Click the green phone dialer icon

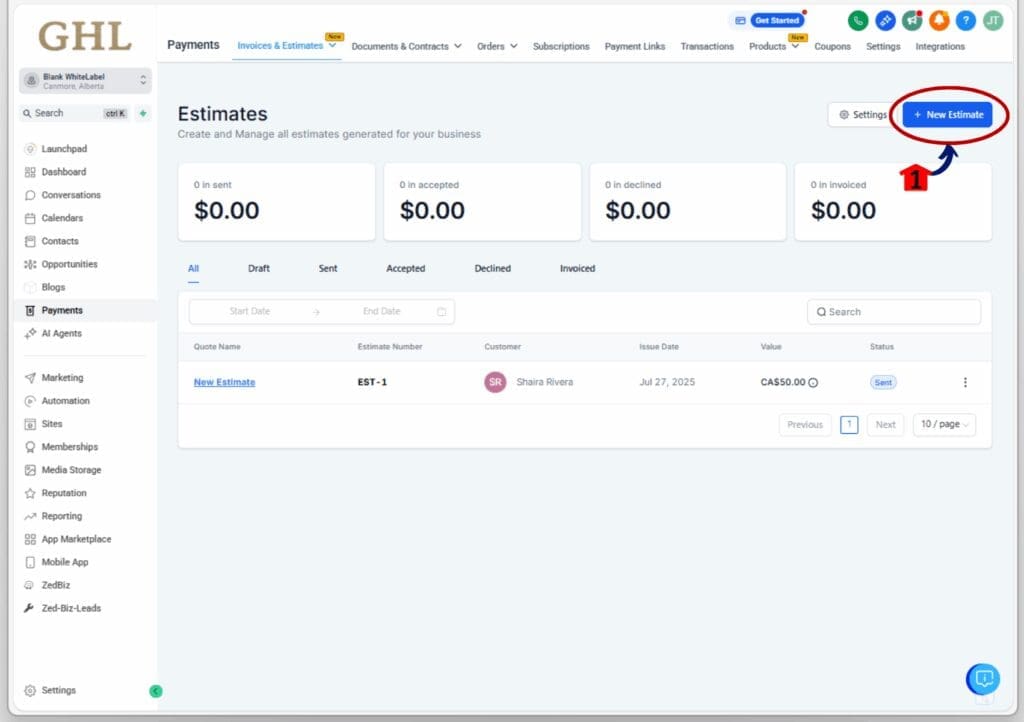tap(858, 21)
